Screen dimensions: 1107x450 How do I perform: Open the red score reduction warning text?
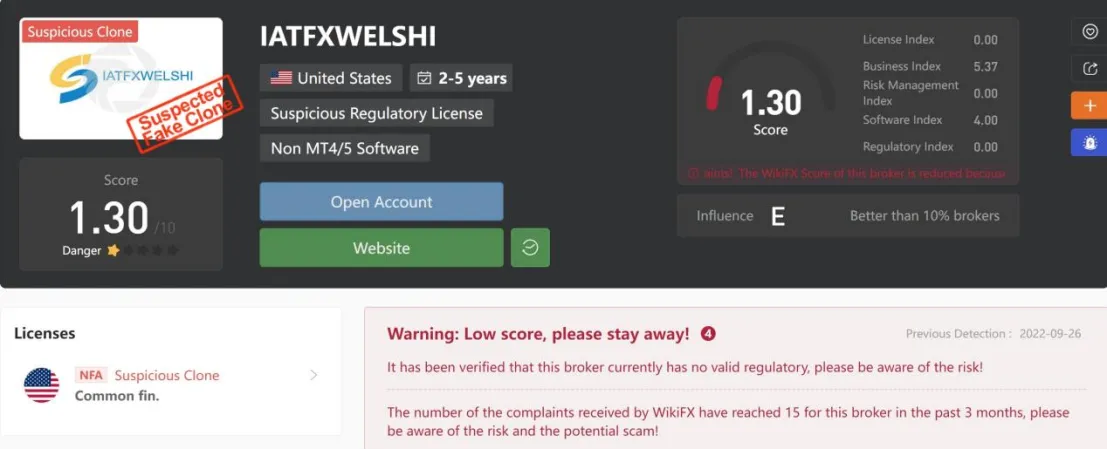(846, 173)
